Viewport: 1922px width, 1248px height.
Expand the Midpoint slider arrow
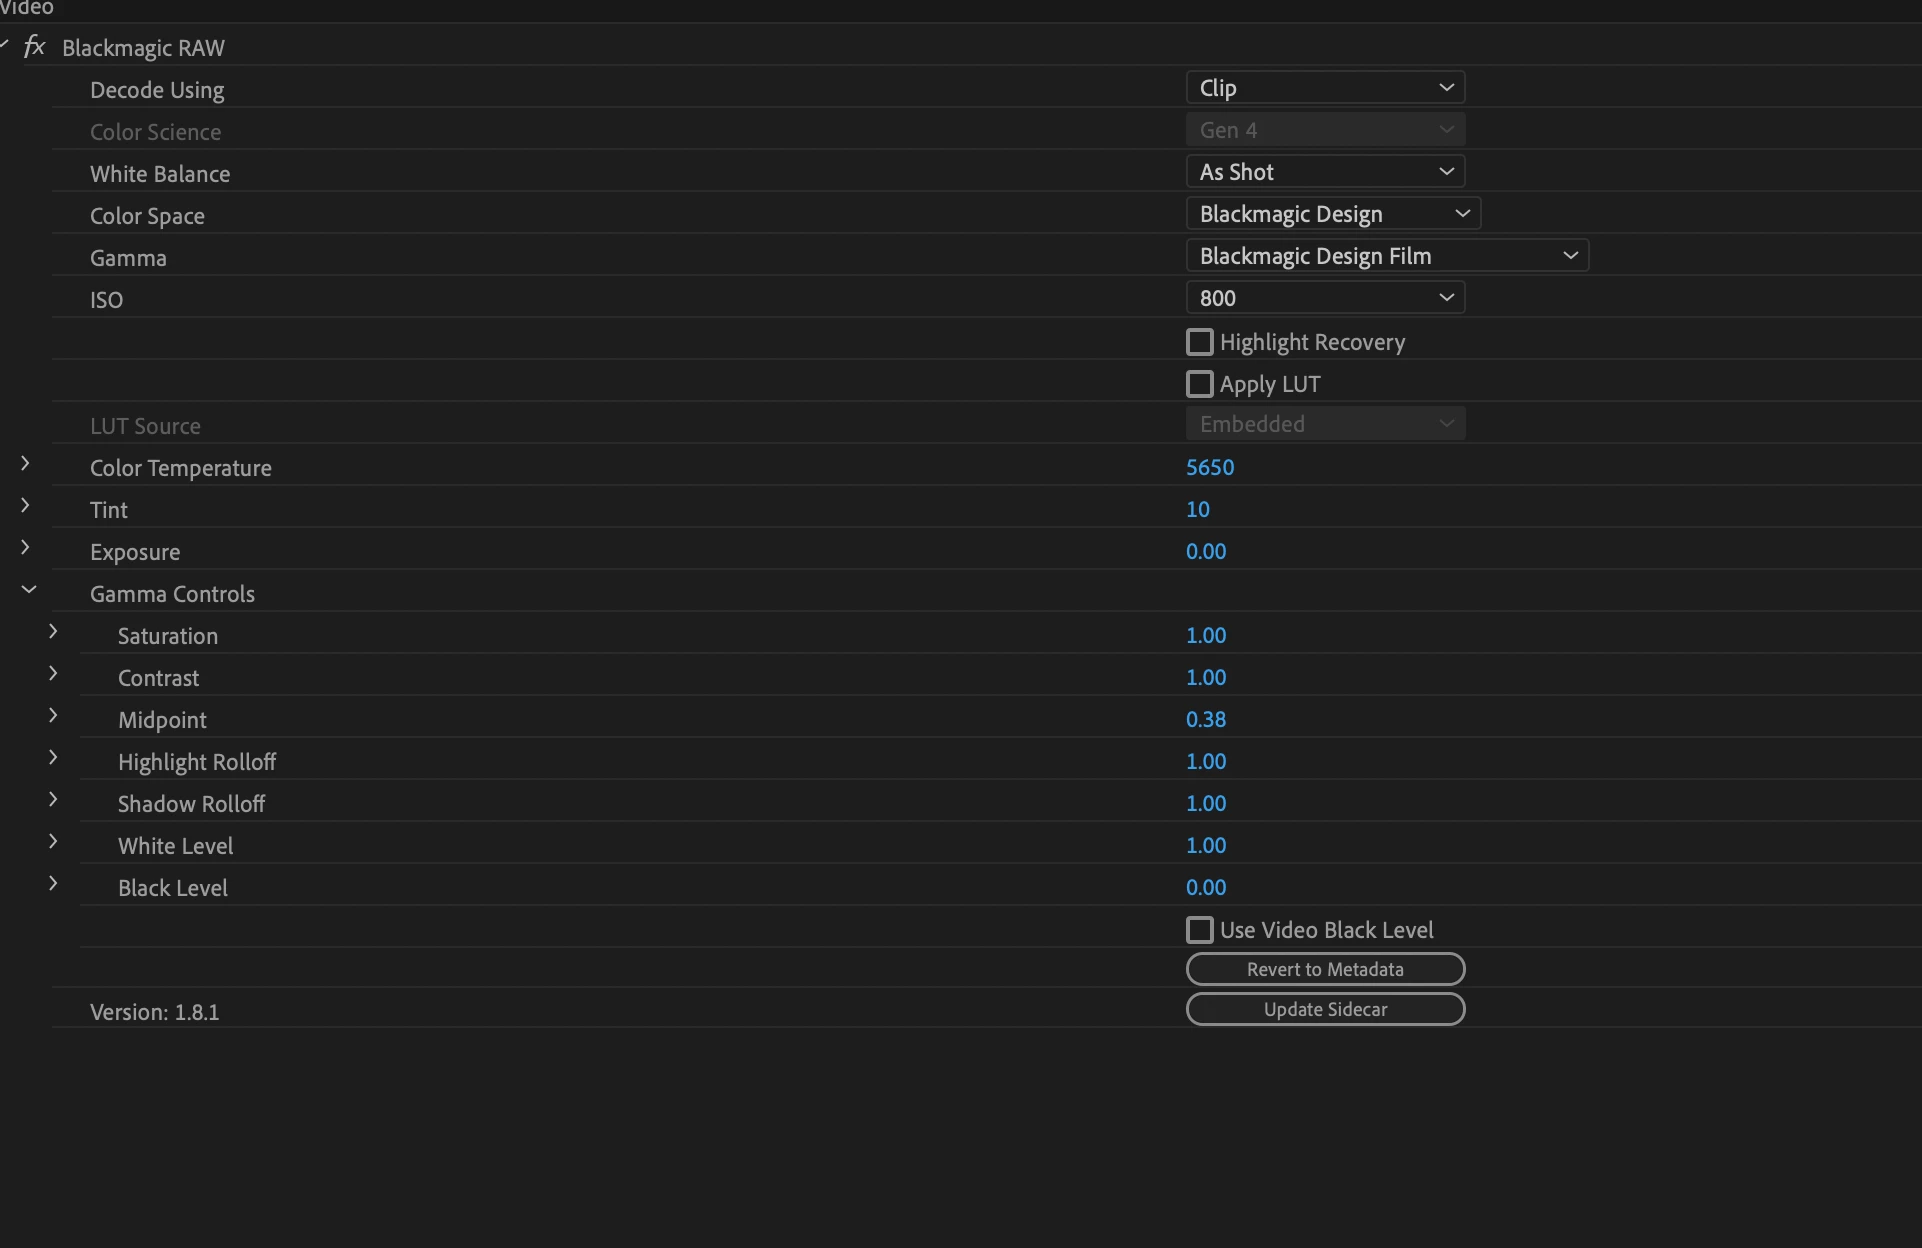tap(53, 716)
